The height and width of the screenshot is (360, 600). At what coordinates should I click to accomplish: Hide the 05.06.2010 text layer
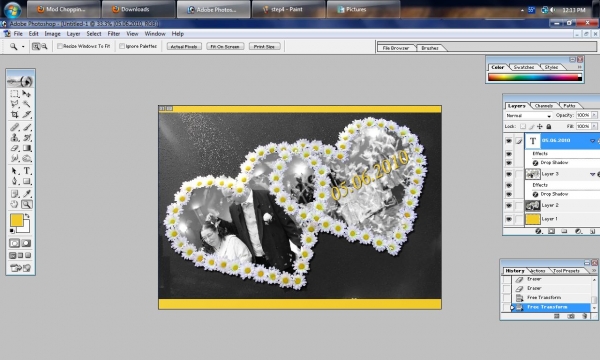pos(508,141)
